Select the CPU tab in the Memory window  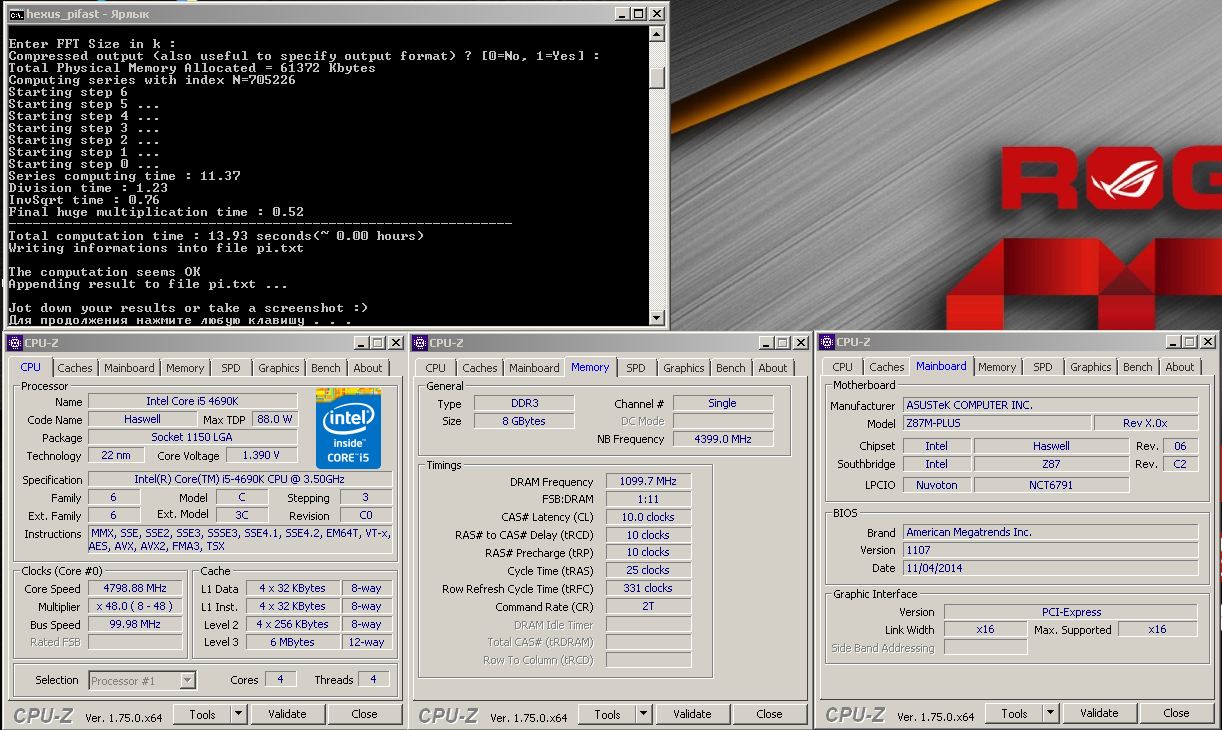[436, 368]
